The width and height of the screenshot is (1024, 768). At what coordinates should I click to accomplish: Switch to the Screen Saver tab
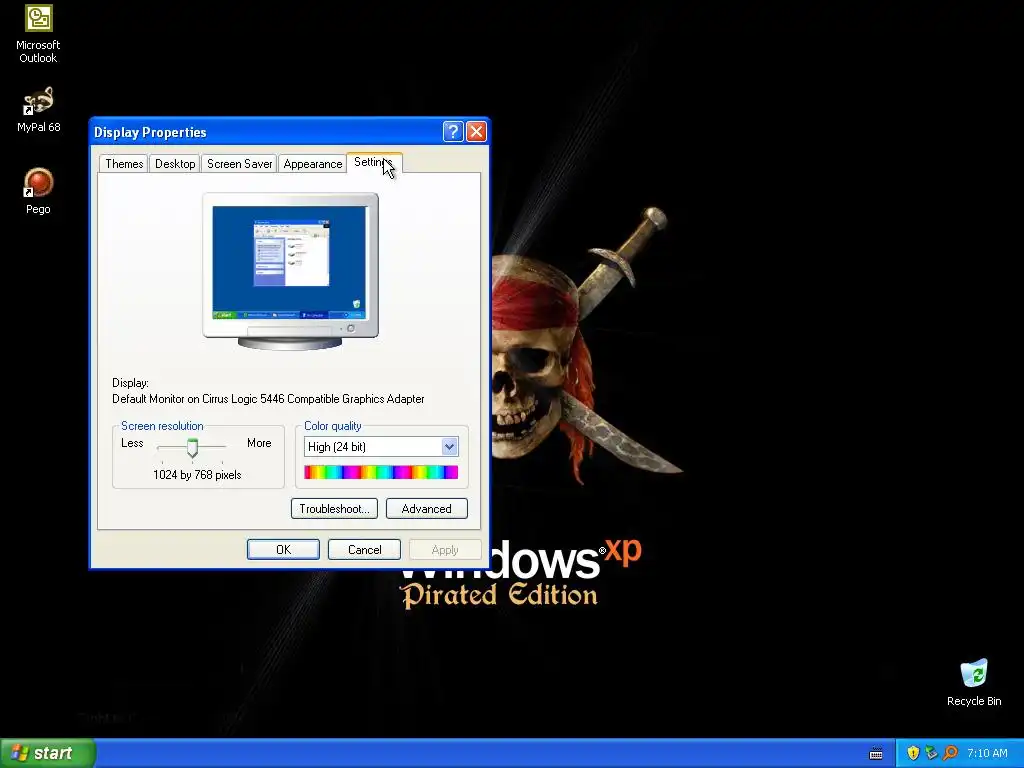[240, 163]
